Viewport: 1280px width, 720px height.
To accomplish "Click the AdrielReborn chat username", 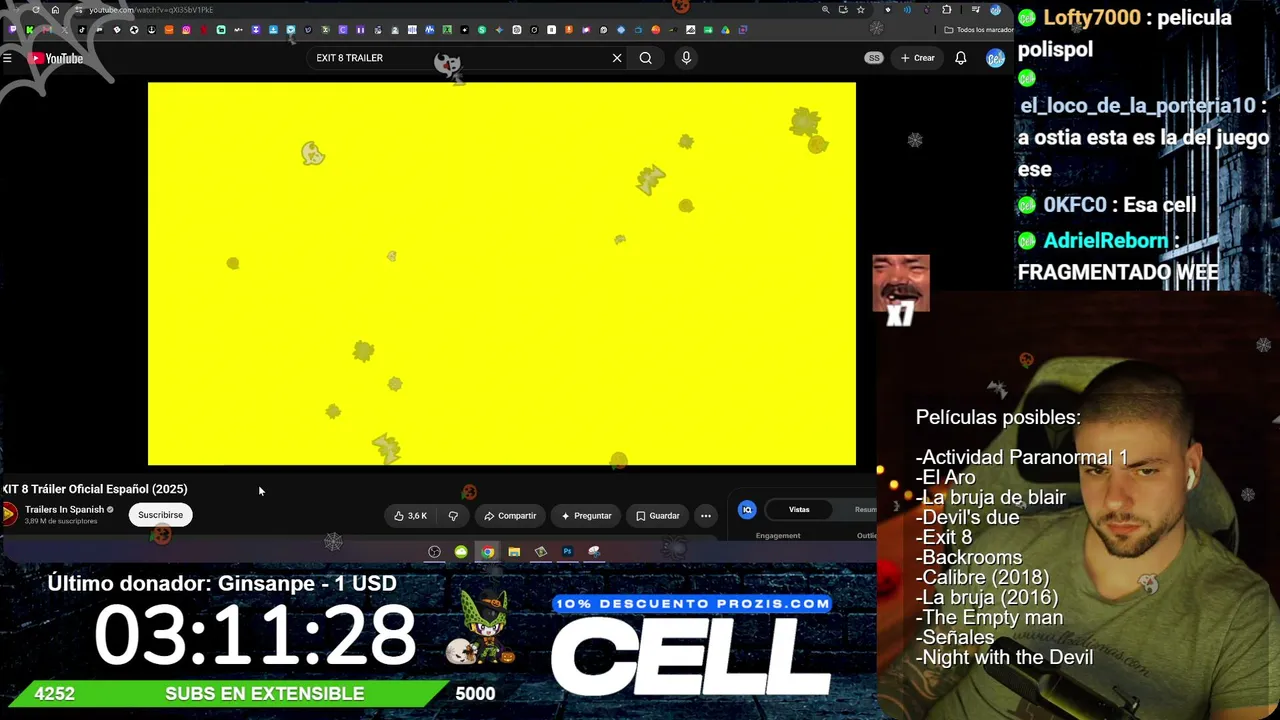I will (x=1105, y=241).
